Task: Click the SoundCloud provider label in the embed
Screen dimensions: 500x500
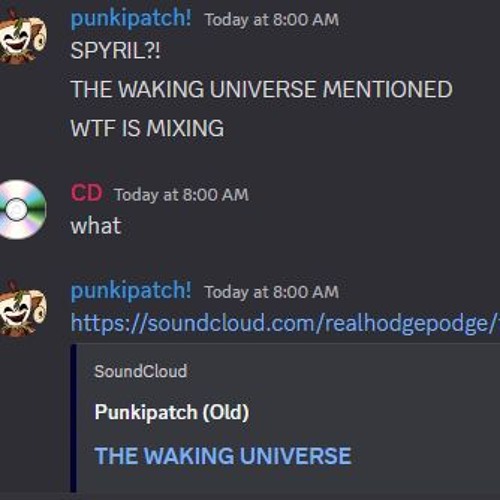Action: point(141,371)
